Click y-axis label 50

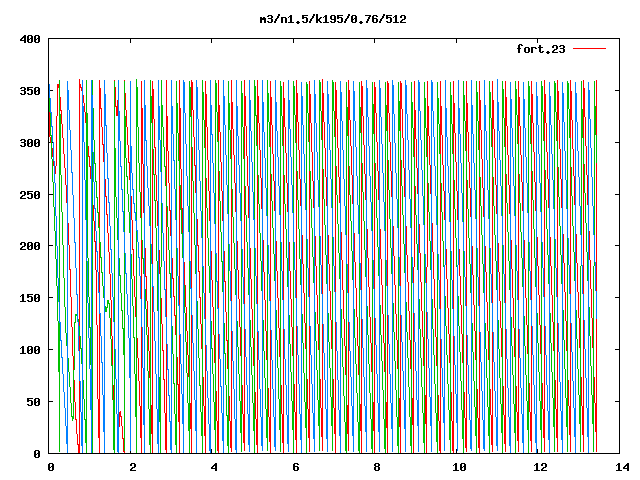pos(33,402)
